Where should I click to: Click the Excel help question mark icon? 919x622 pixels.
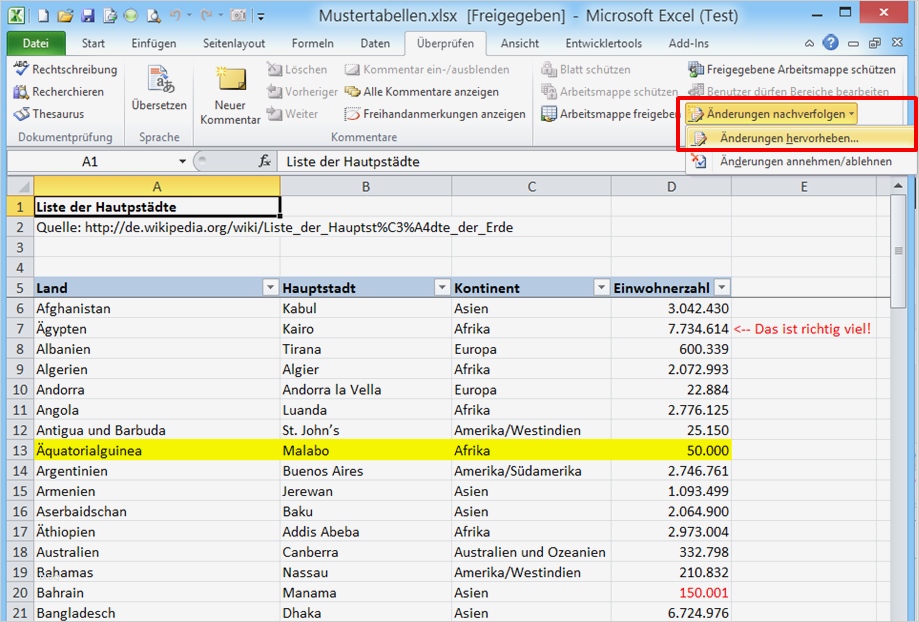click(x=831, y=43)
